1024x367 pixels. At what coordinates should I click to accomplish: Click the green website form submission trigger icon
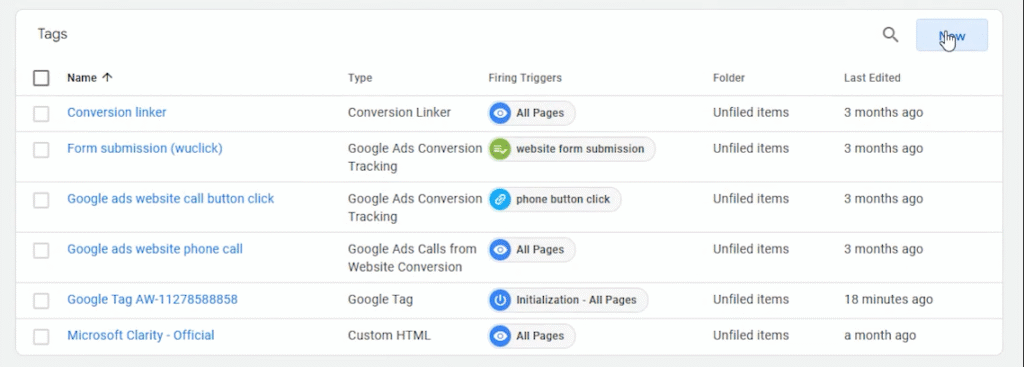point(500,149)
